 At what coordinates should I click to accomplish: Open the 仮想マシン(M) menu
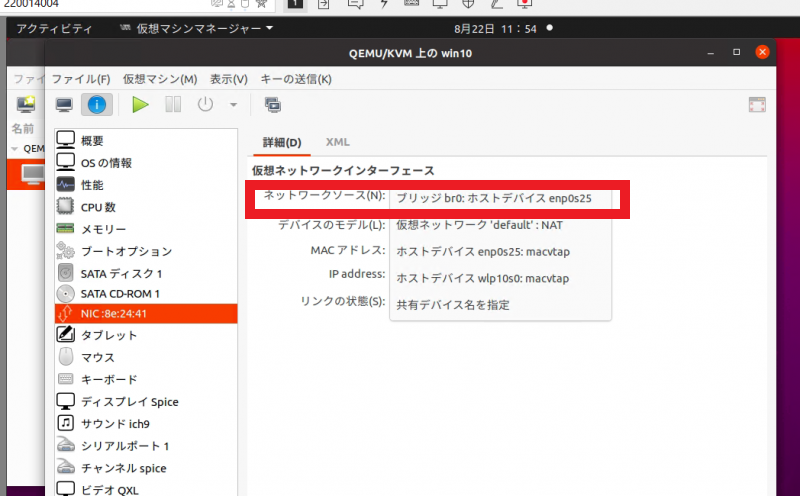point(160,79)
